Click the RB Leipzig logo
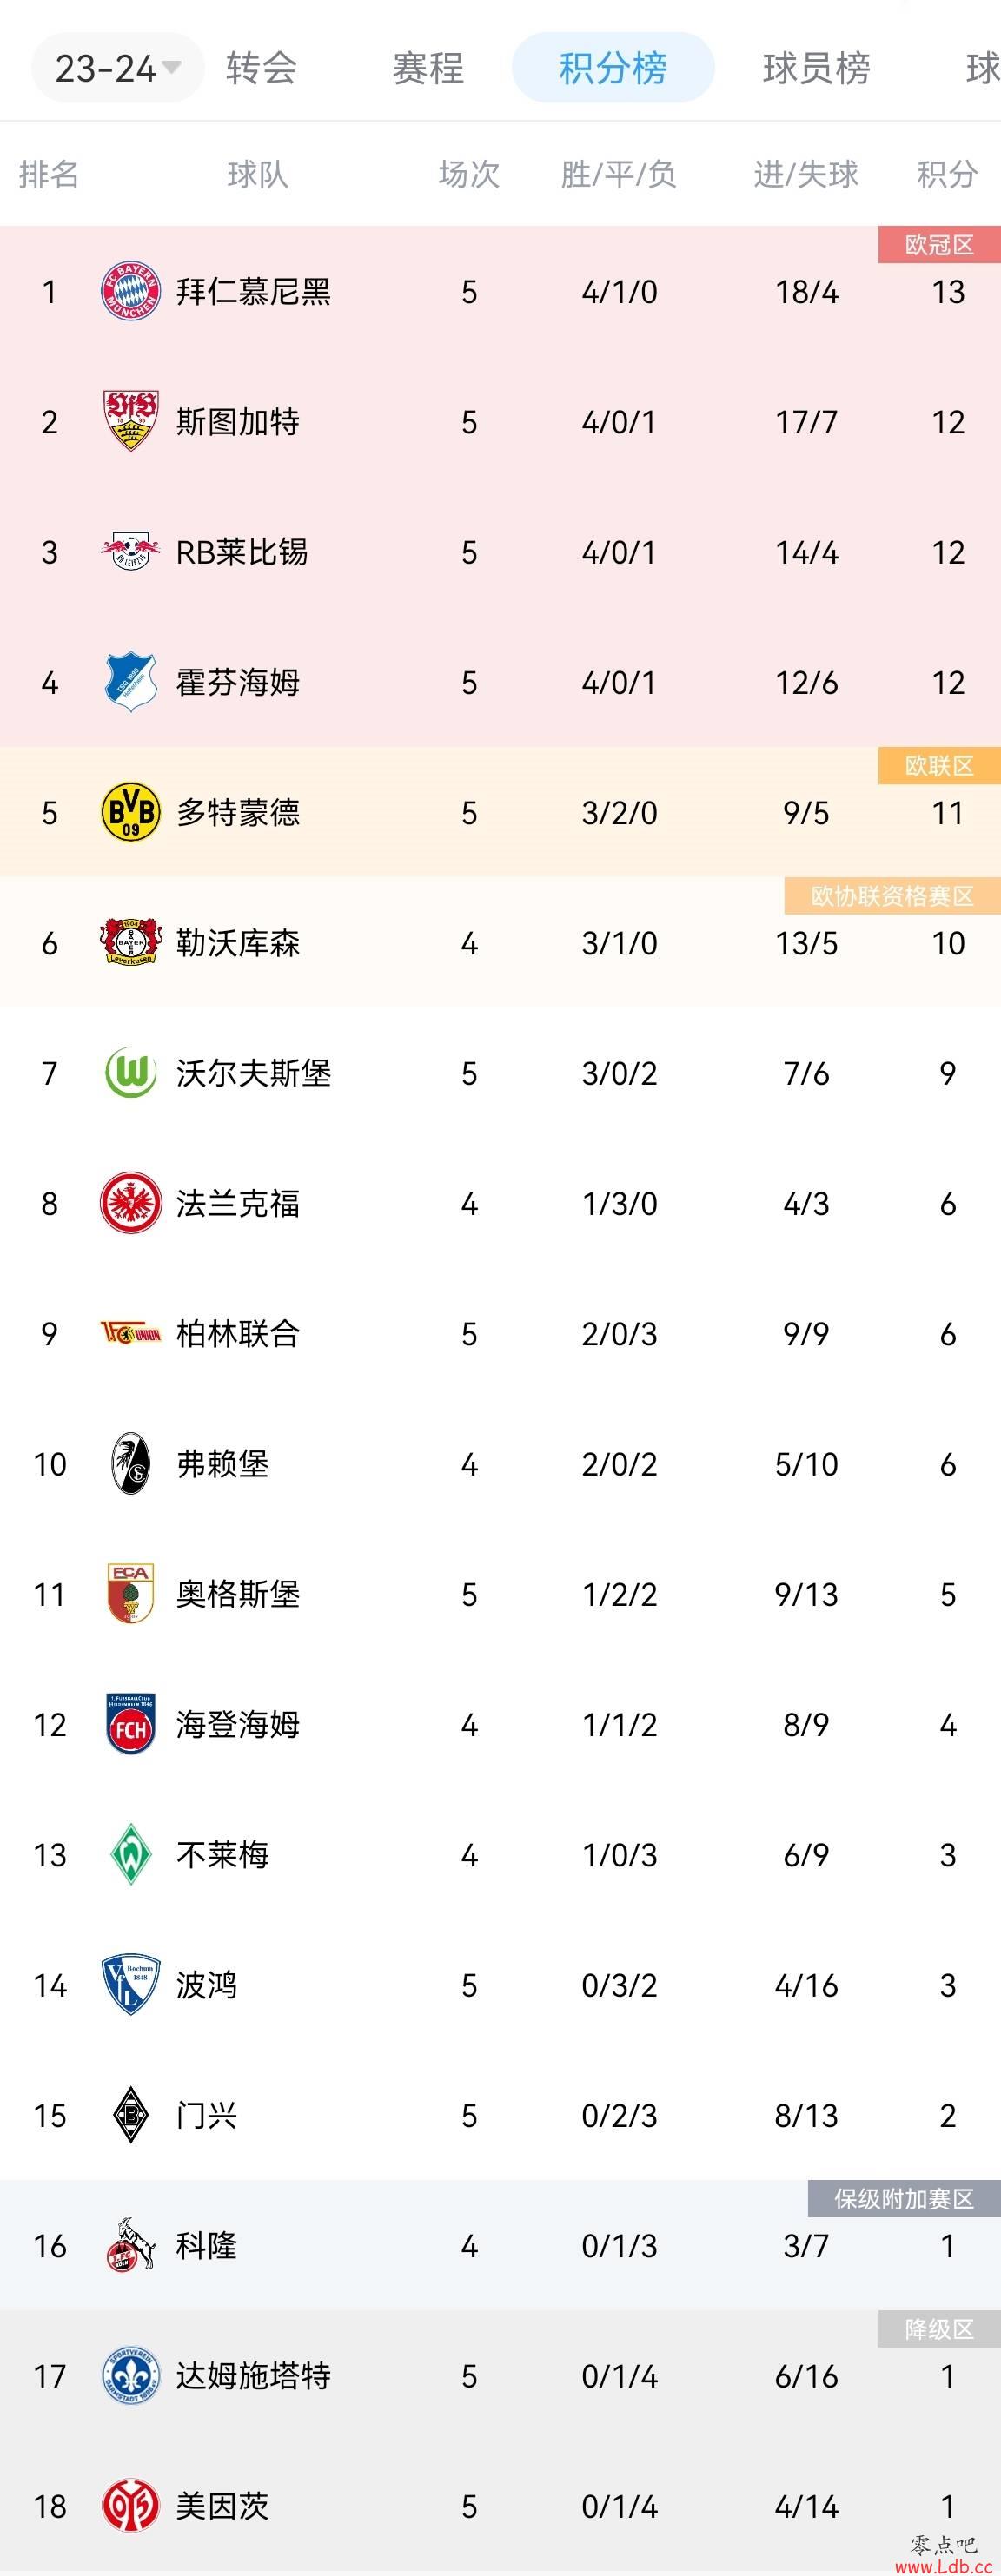1001x2576 pixels. (x=131, y=552)
